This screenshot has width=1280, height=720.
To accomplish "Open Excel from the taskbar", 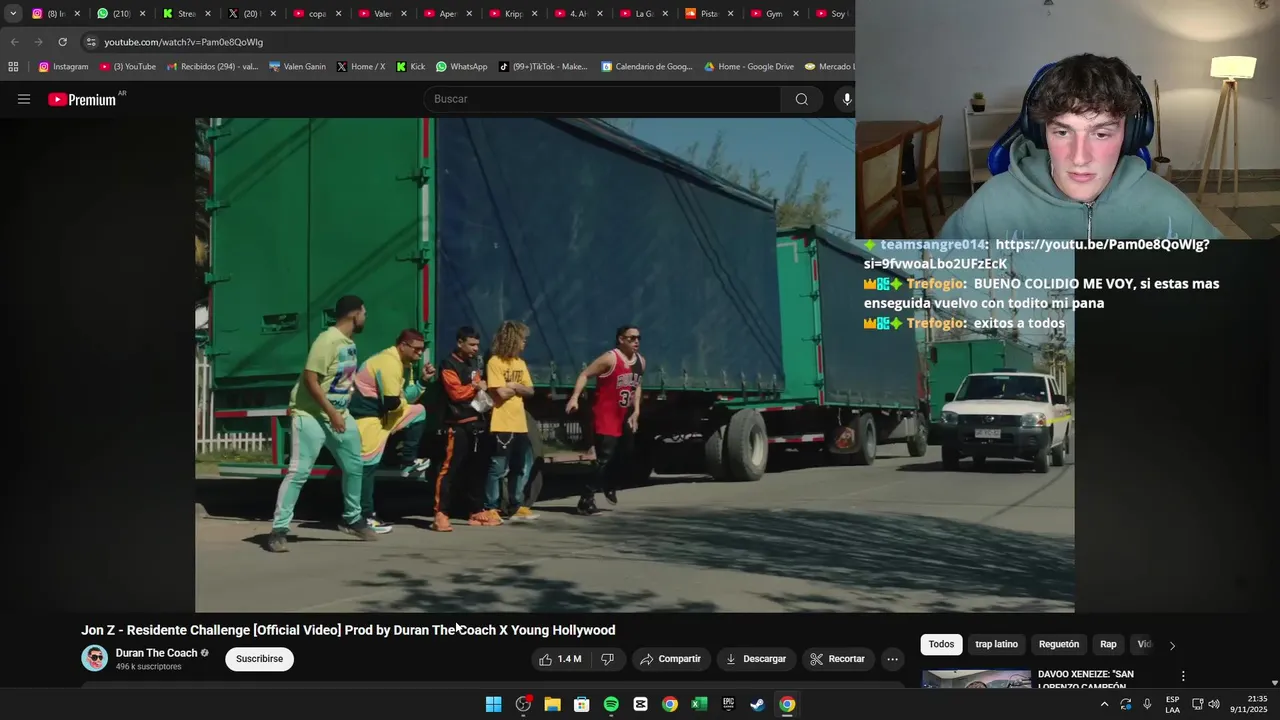I will 699,704.
